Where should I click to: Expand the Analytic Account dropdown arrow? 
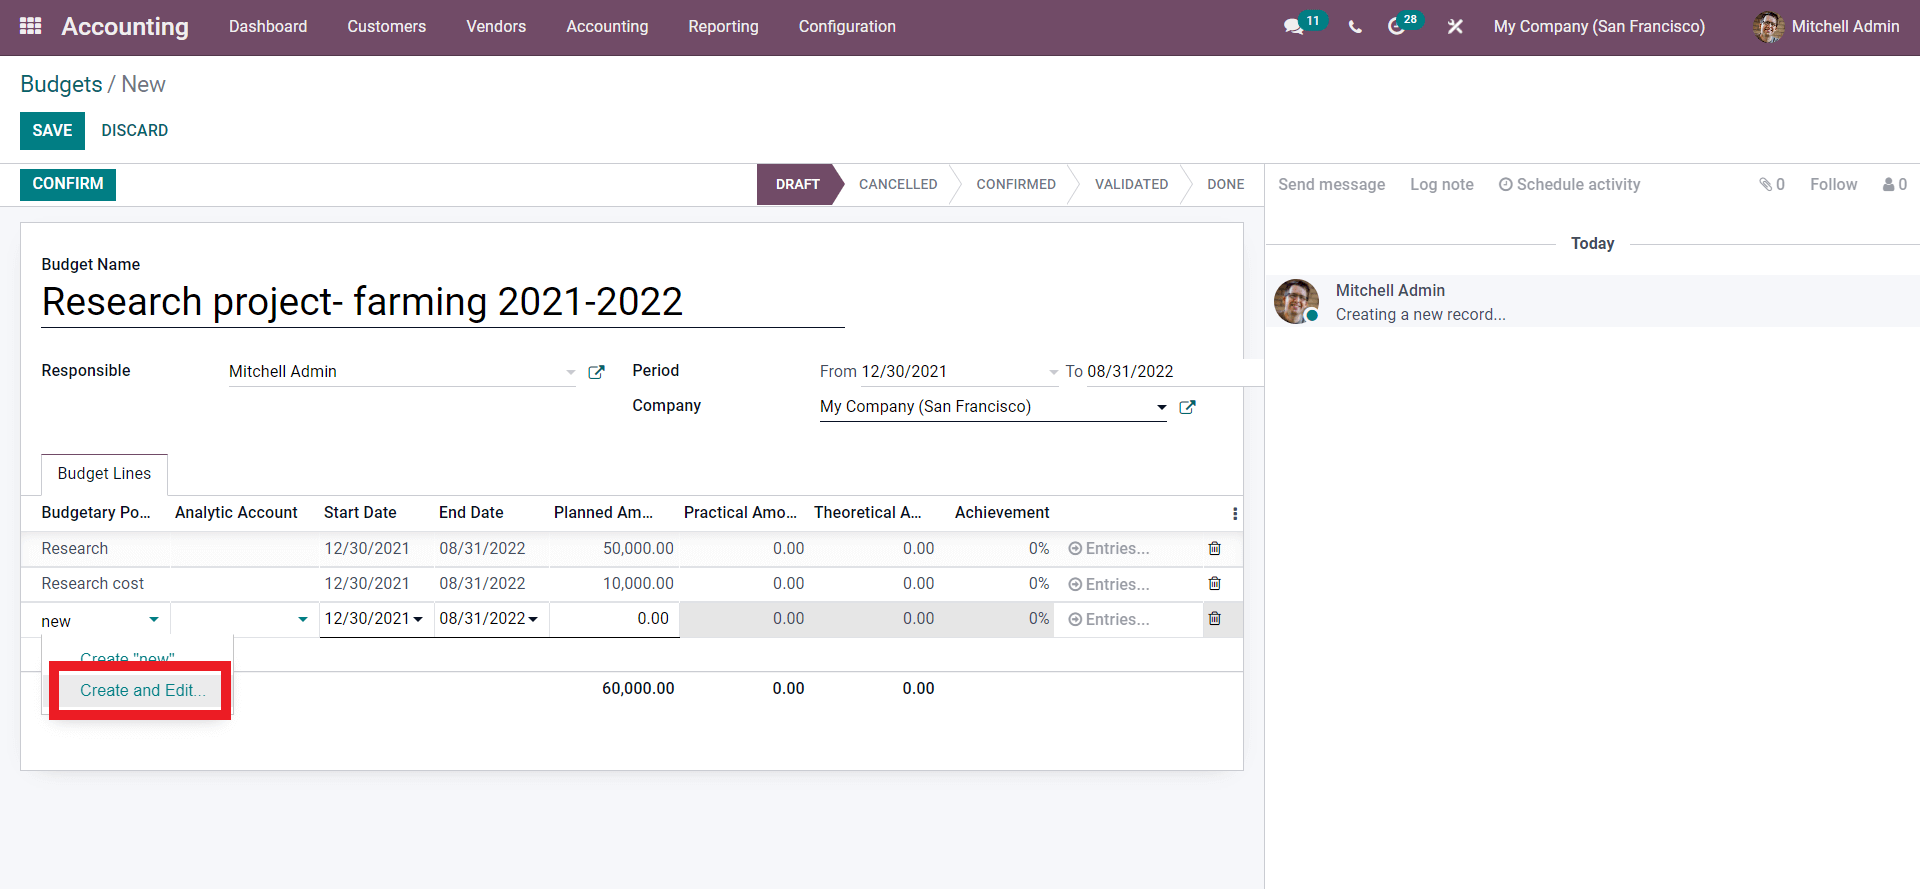(303, 619)
